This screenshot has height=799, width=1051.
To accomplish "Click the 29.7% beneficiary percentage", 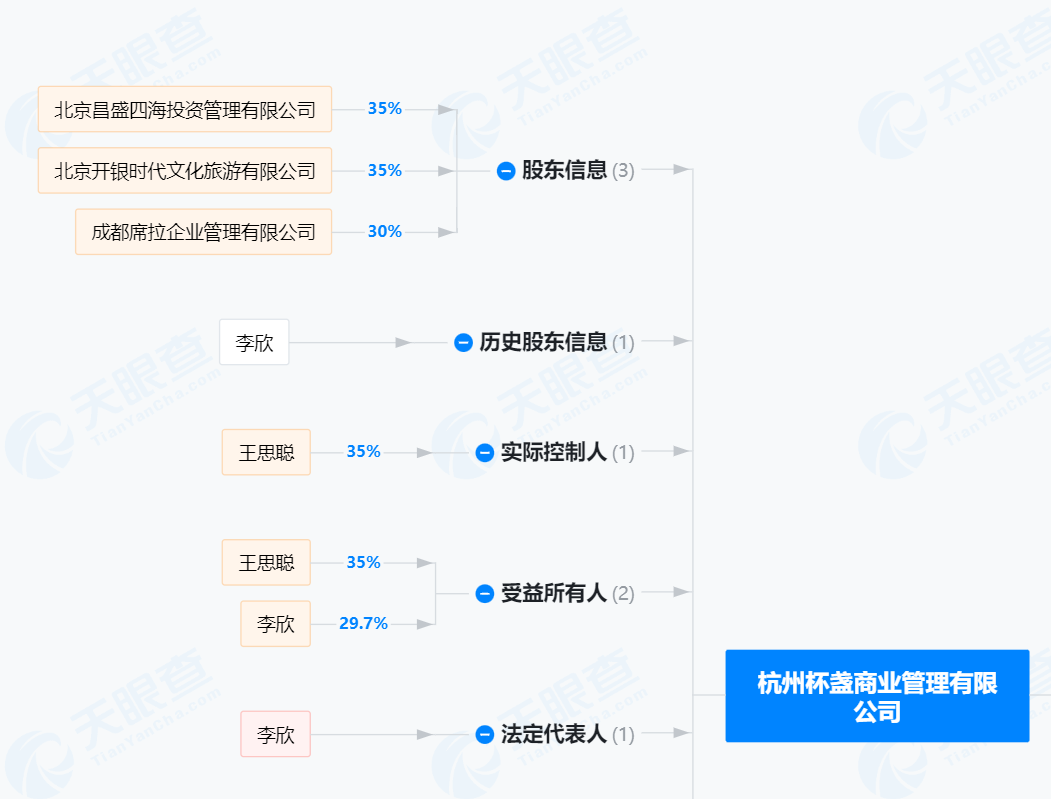I will coord(363,623).
